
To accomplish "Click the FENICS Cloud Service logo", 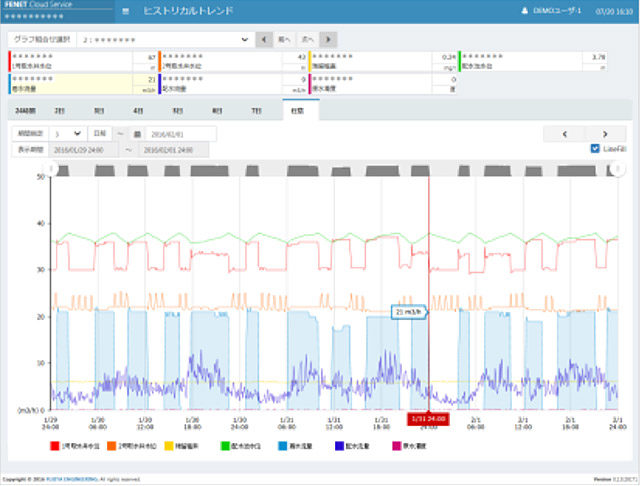I will [x=38, y=4].
